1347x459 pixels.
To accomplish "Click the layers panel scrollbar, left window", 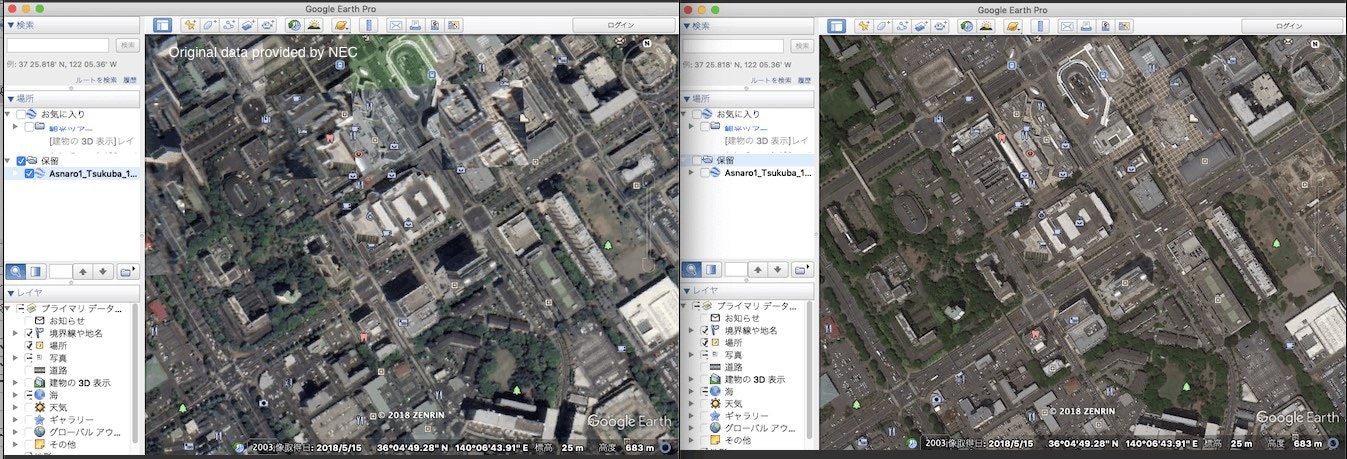I will tap(136, 375).
